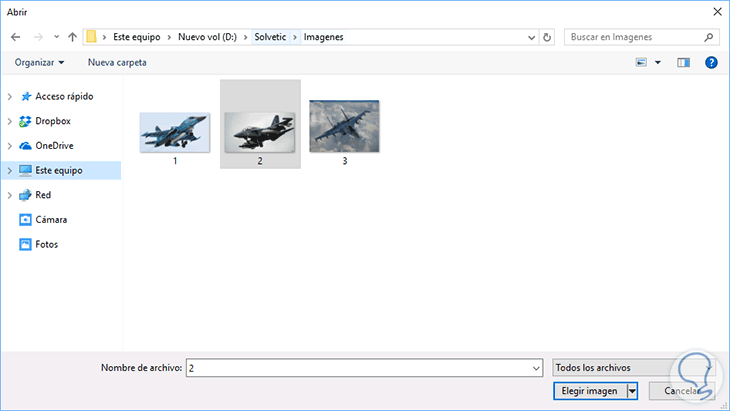
Task: Close the Abrir dialog
Action: (x=717, y=12)
